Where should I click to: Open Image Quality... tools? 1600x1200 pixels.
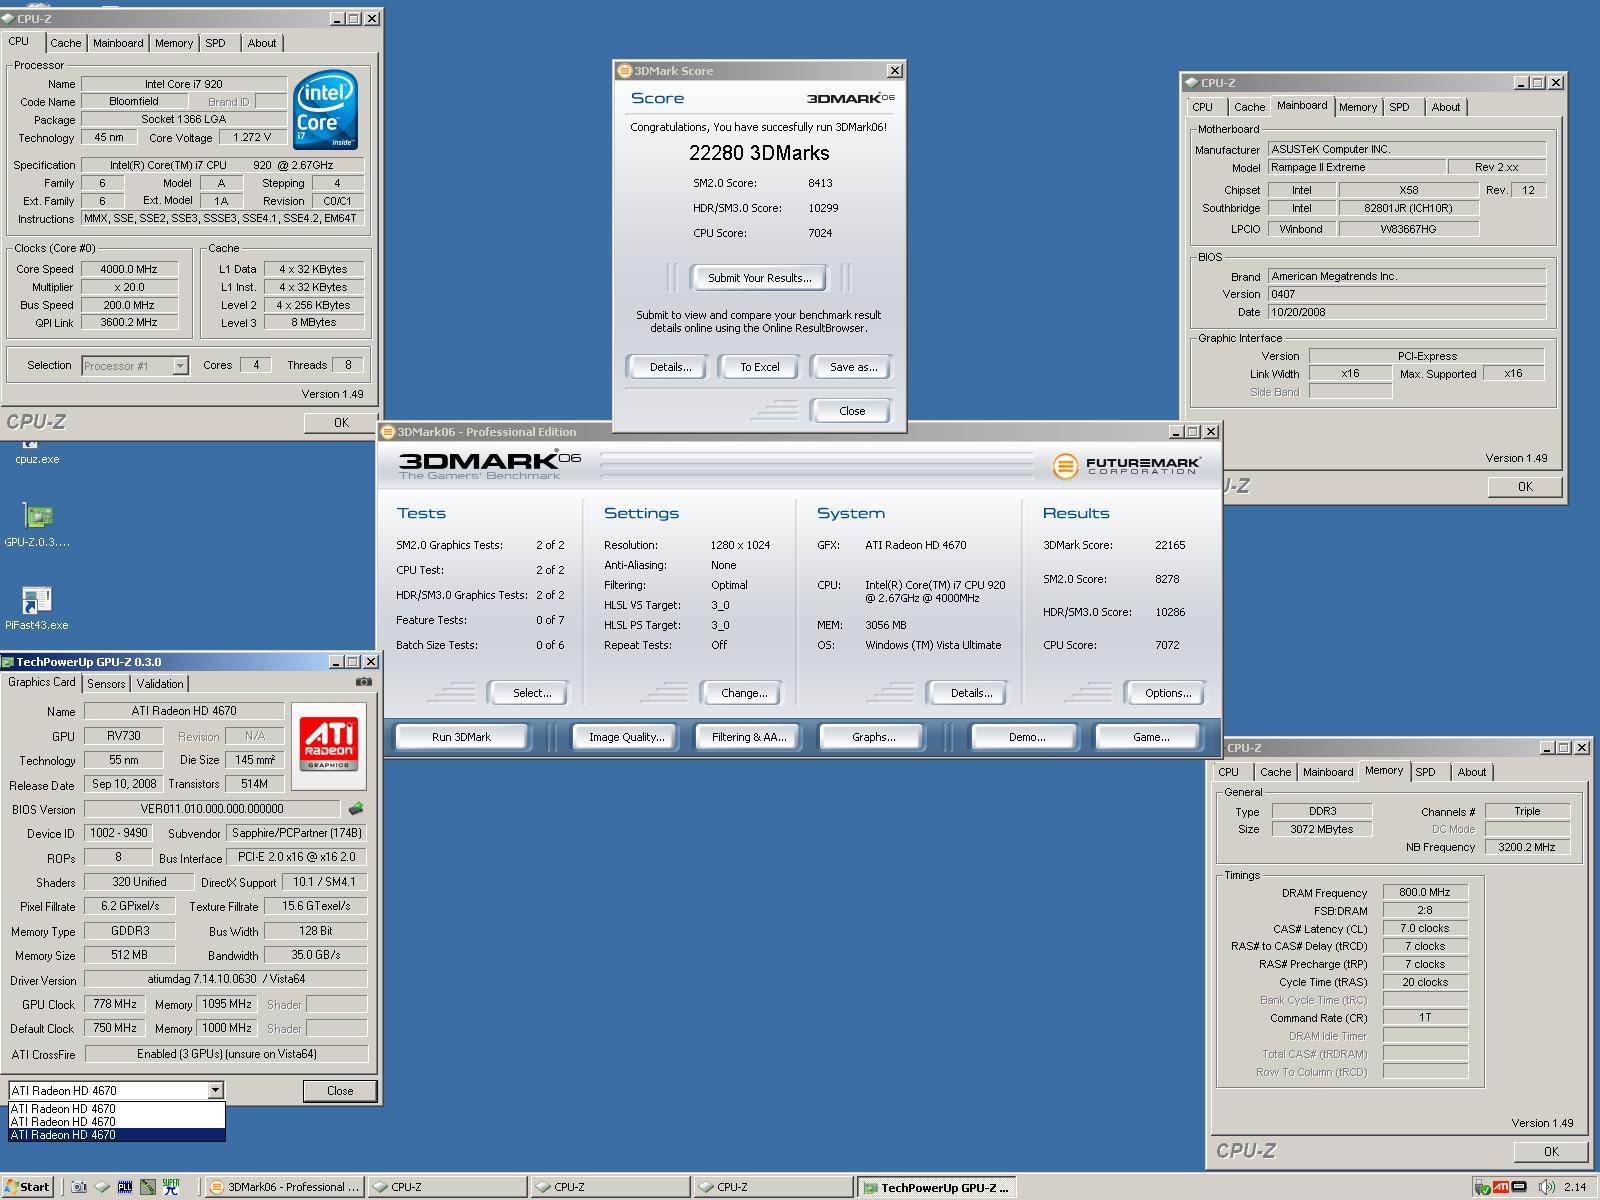click(627, 737)
